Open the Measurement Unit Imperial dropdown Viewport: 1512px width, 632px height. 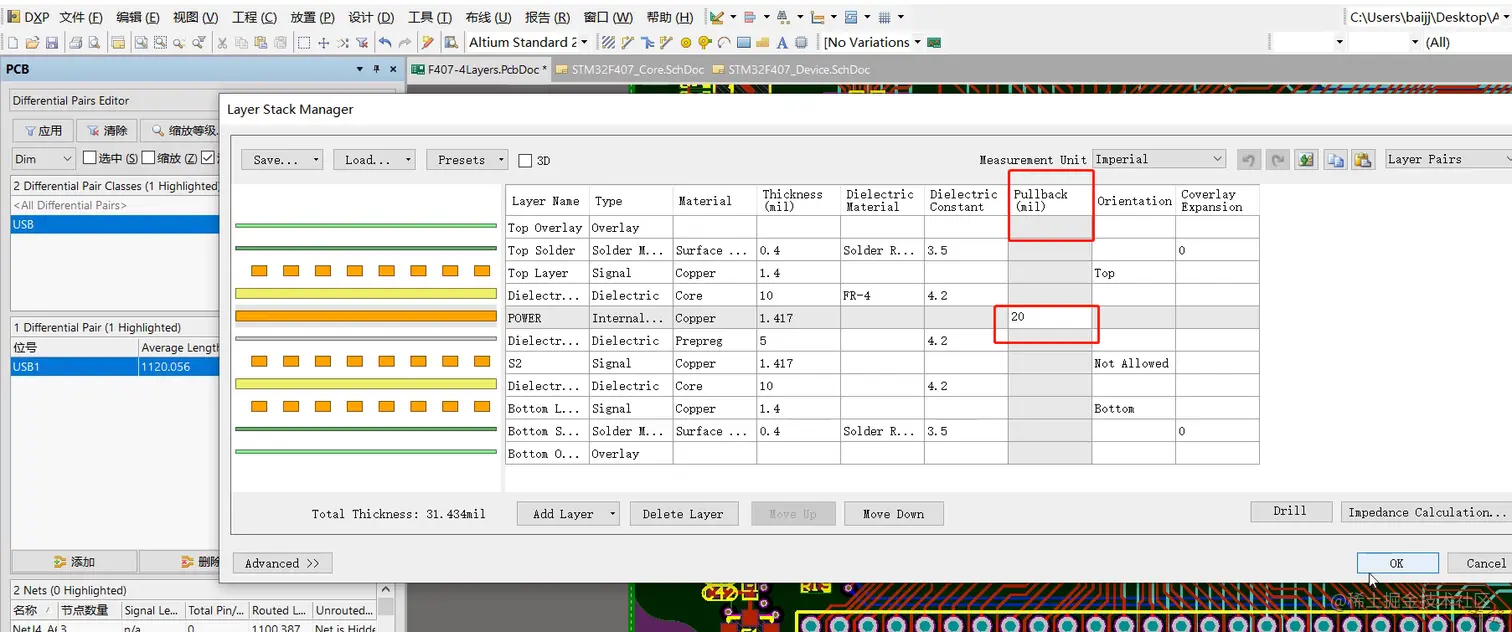pos(1159,159)
